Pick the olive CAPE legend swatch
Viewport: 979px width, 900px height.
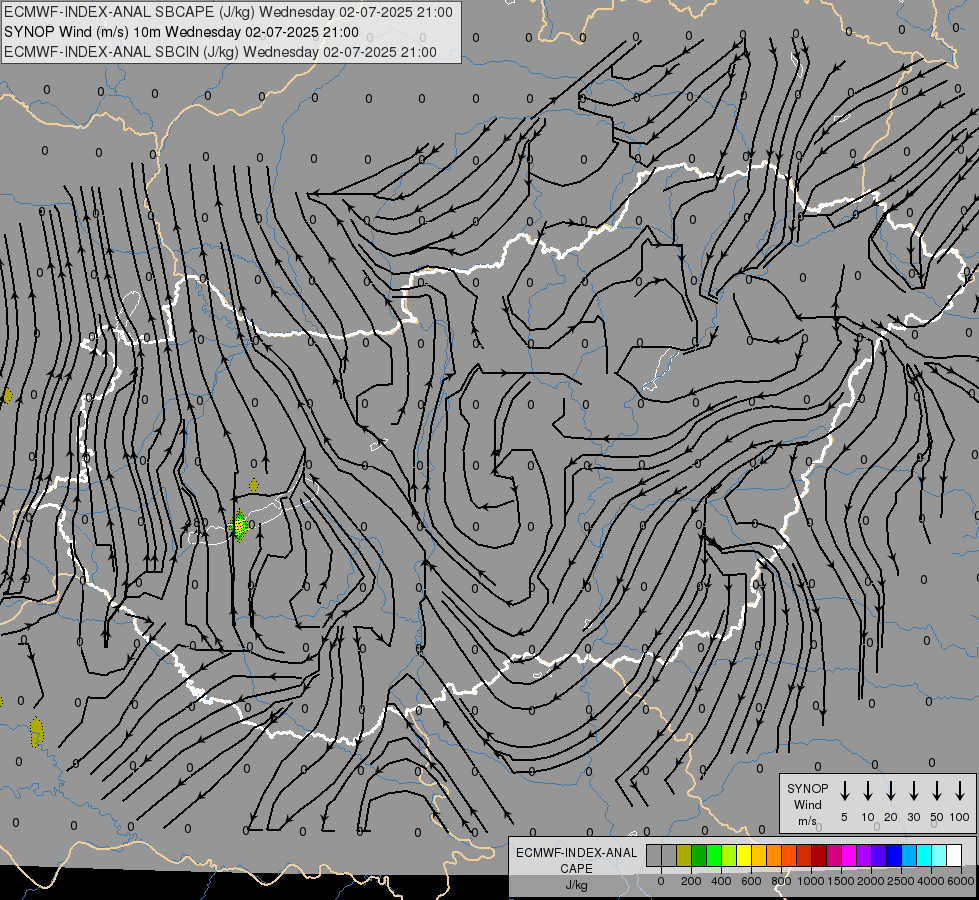pyautogui.click(x=684, y=855)
